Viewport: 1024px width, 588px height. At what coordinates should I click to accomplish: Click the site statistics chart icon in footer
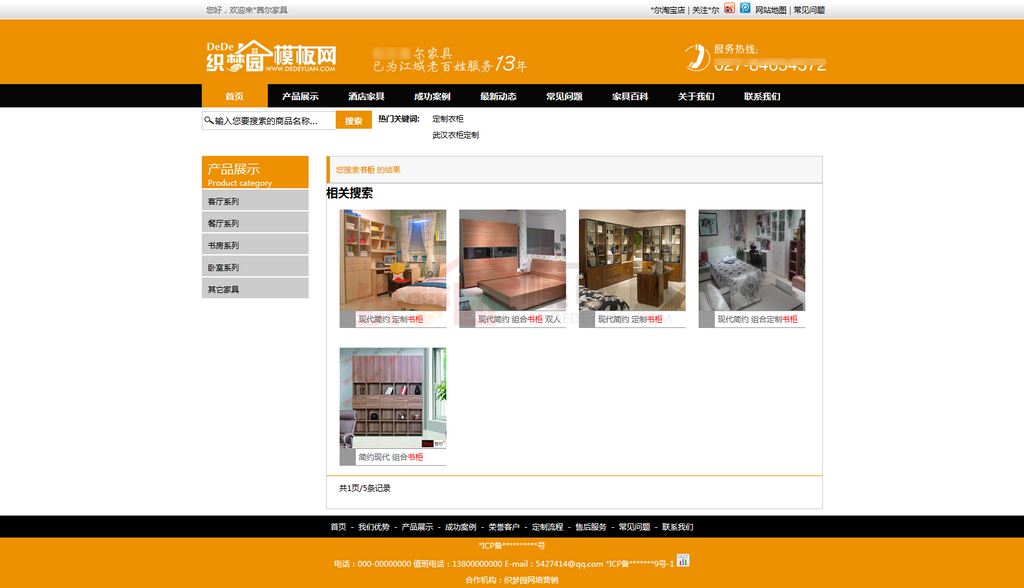[683, 560]
